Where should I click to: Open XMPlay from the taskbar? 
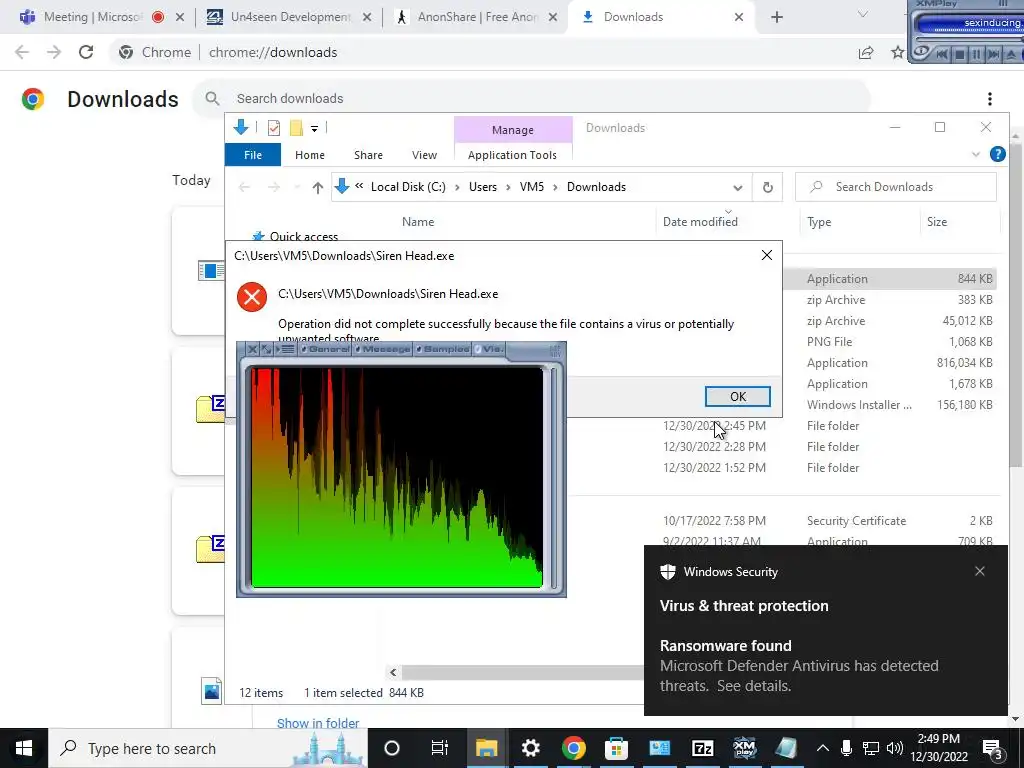click(x=744, y=748)
